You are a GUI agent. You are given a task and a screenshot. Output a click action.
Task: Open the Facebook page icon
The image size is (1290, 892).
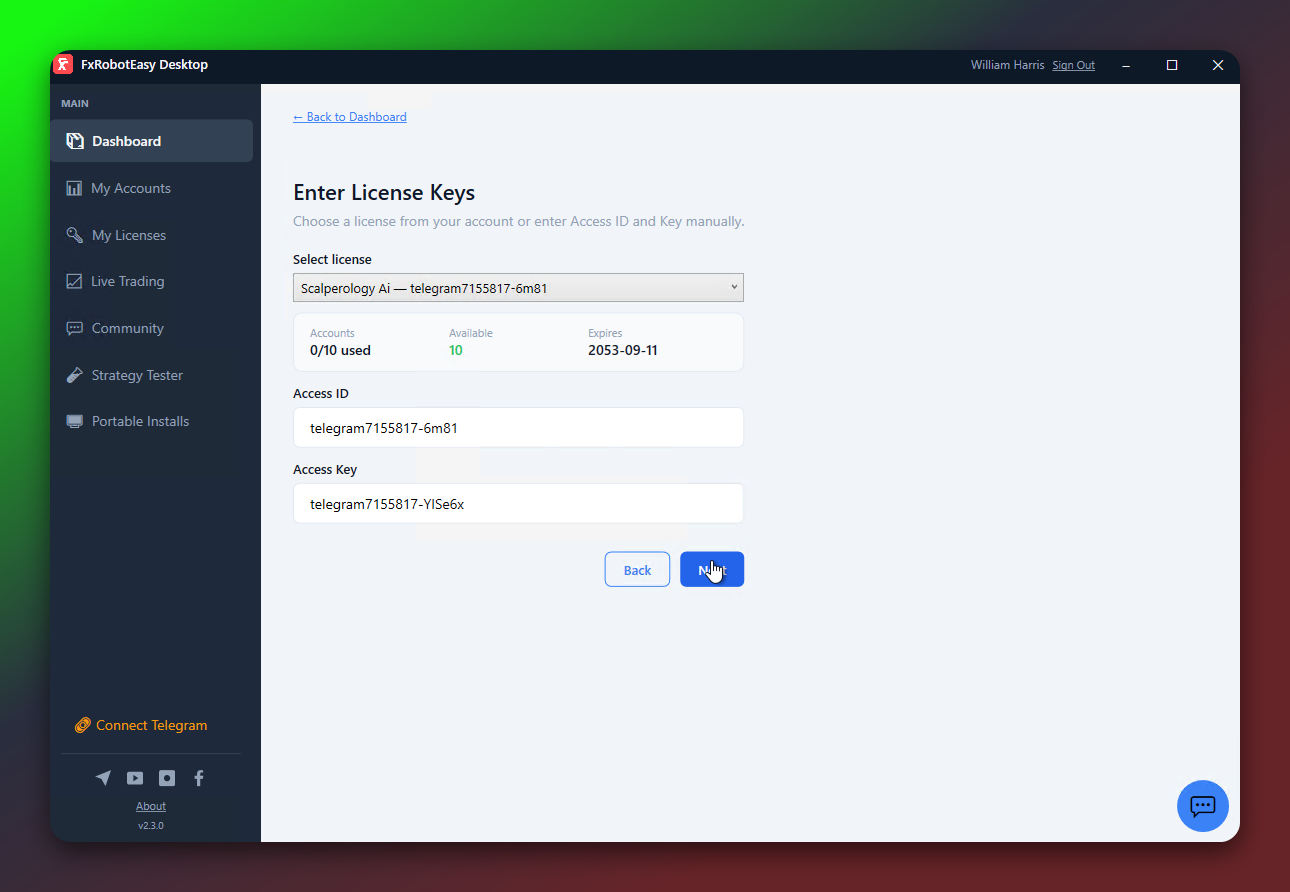[199, 777]
